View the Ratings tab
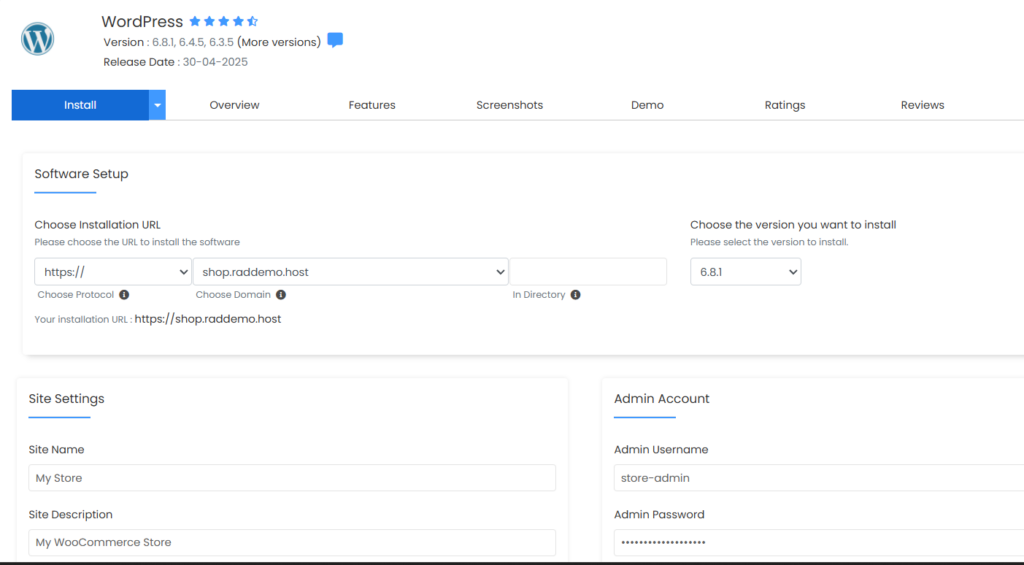Screen dimensions: 1024x565 point(784,105)
